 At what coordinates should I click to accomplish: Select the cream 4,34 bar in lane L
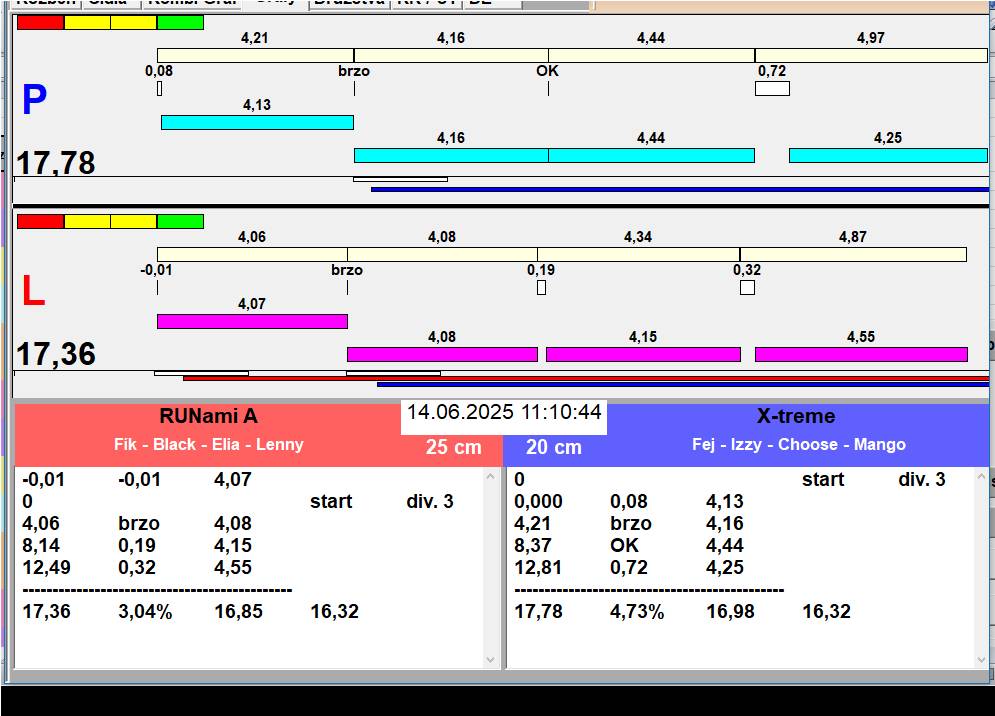(x=638, y=255)
